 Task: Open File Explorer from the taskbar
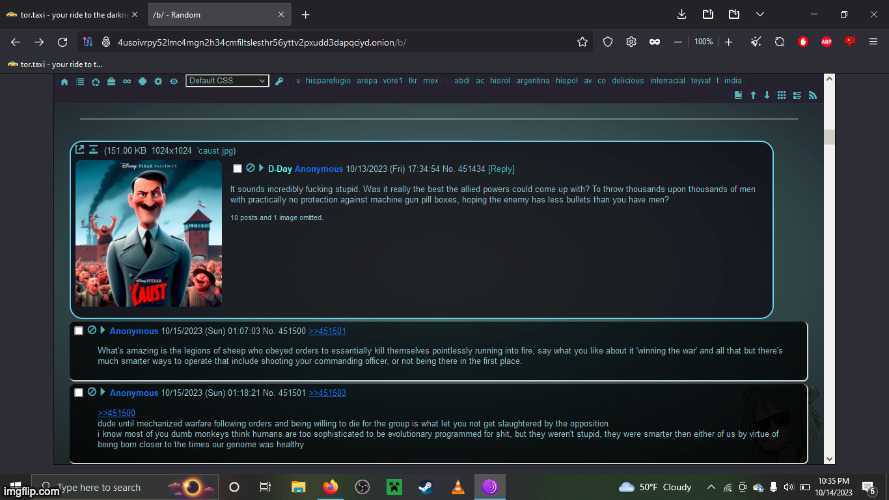pos(298,487)
